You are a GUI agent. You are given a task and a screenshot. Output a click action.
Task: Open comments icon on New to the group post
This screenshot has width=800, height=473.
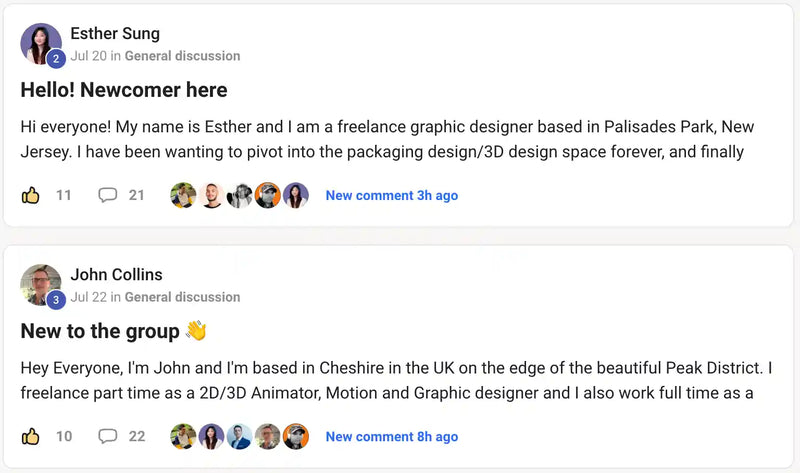click(107, 436)
